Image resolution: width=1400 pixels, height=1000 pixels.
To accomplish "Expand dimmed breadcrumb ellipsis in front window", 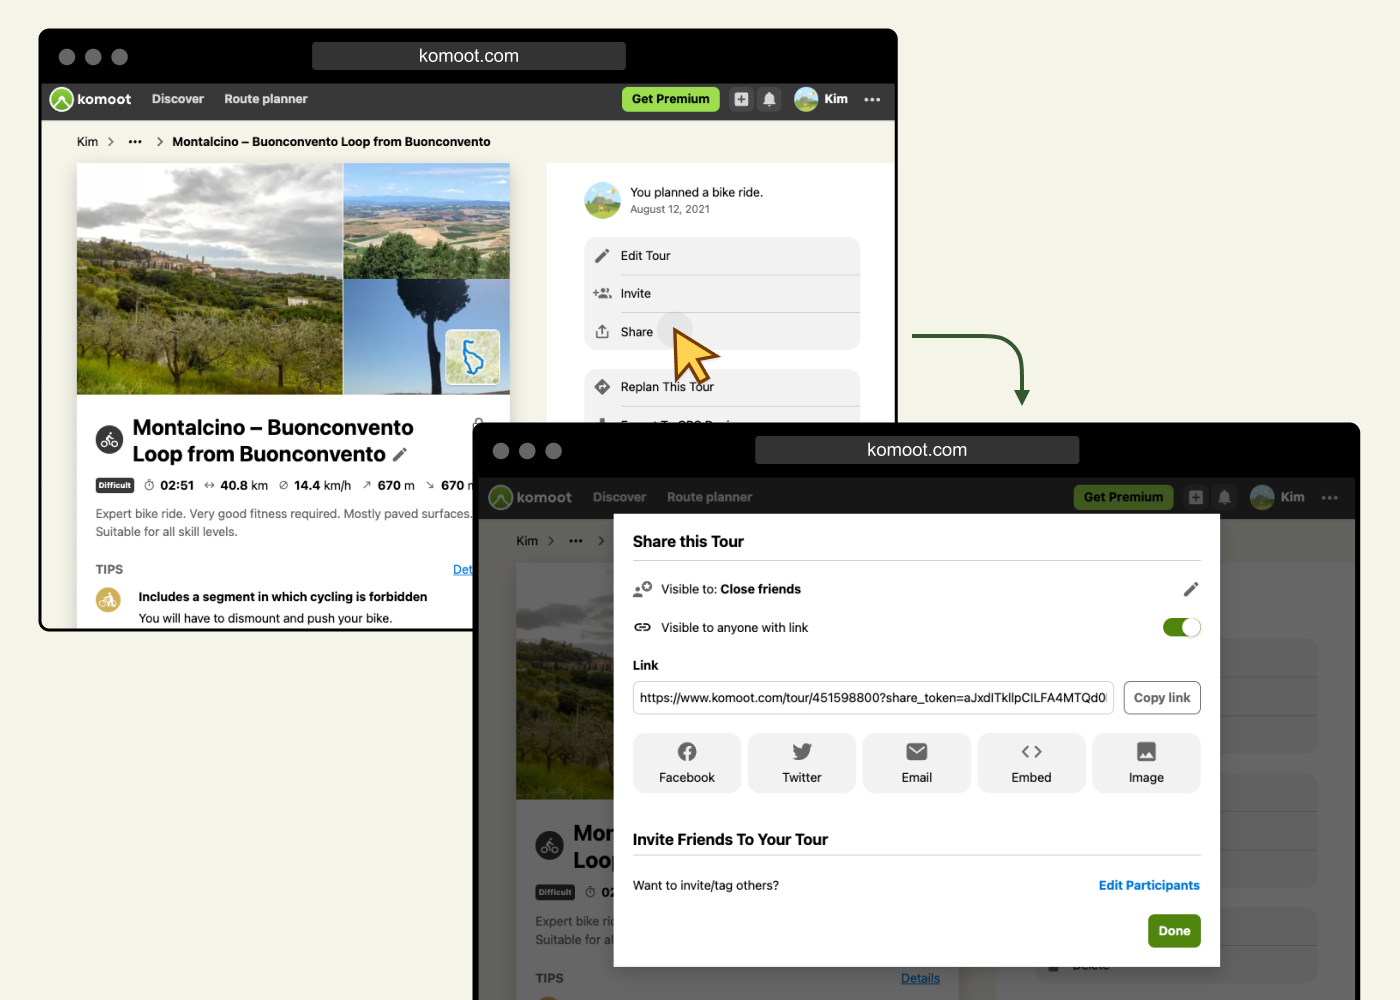I will point(575,541).
